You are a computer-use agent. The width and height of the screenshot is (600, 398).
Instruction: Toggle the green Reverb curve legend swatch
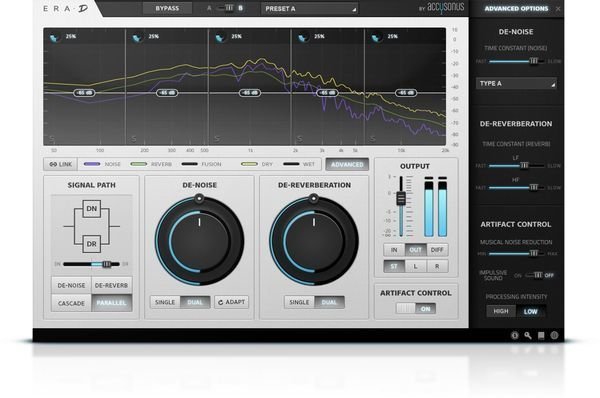pos(139,164)
